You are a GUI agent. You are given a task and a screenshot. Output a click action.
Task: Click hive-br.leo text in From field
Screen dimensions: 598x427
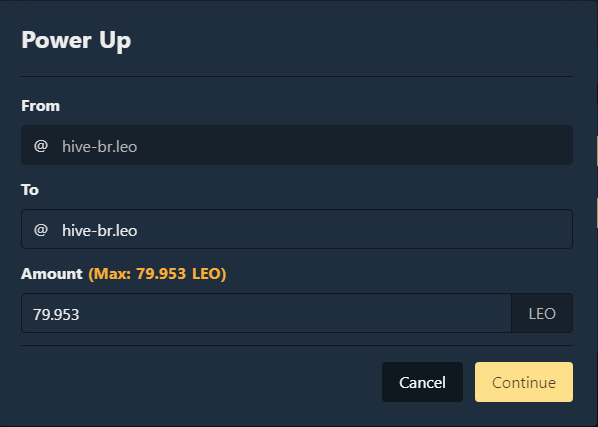click(x=100, y=147)
